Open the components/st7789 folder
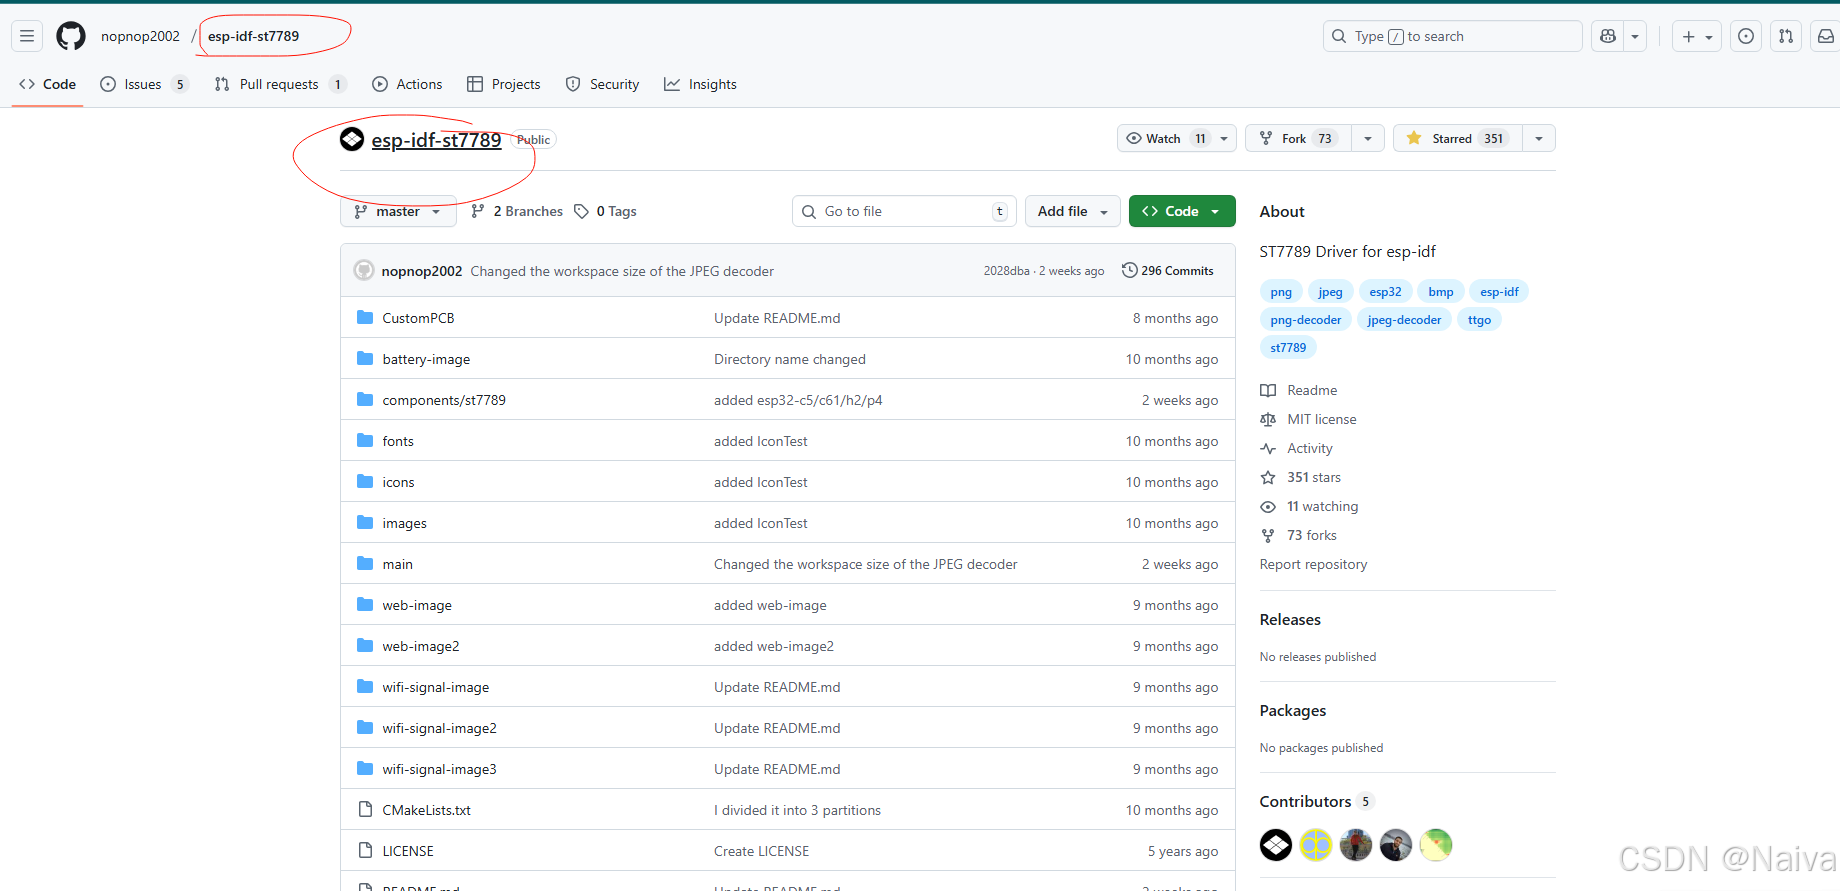 coord(444,400)
